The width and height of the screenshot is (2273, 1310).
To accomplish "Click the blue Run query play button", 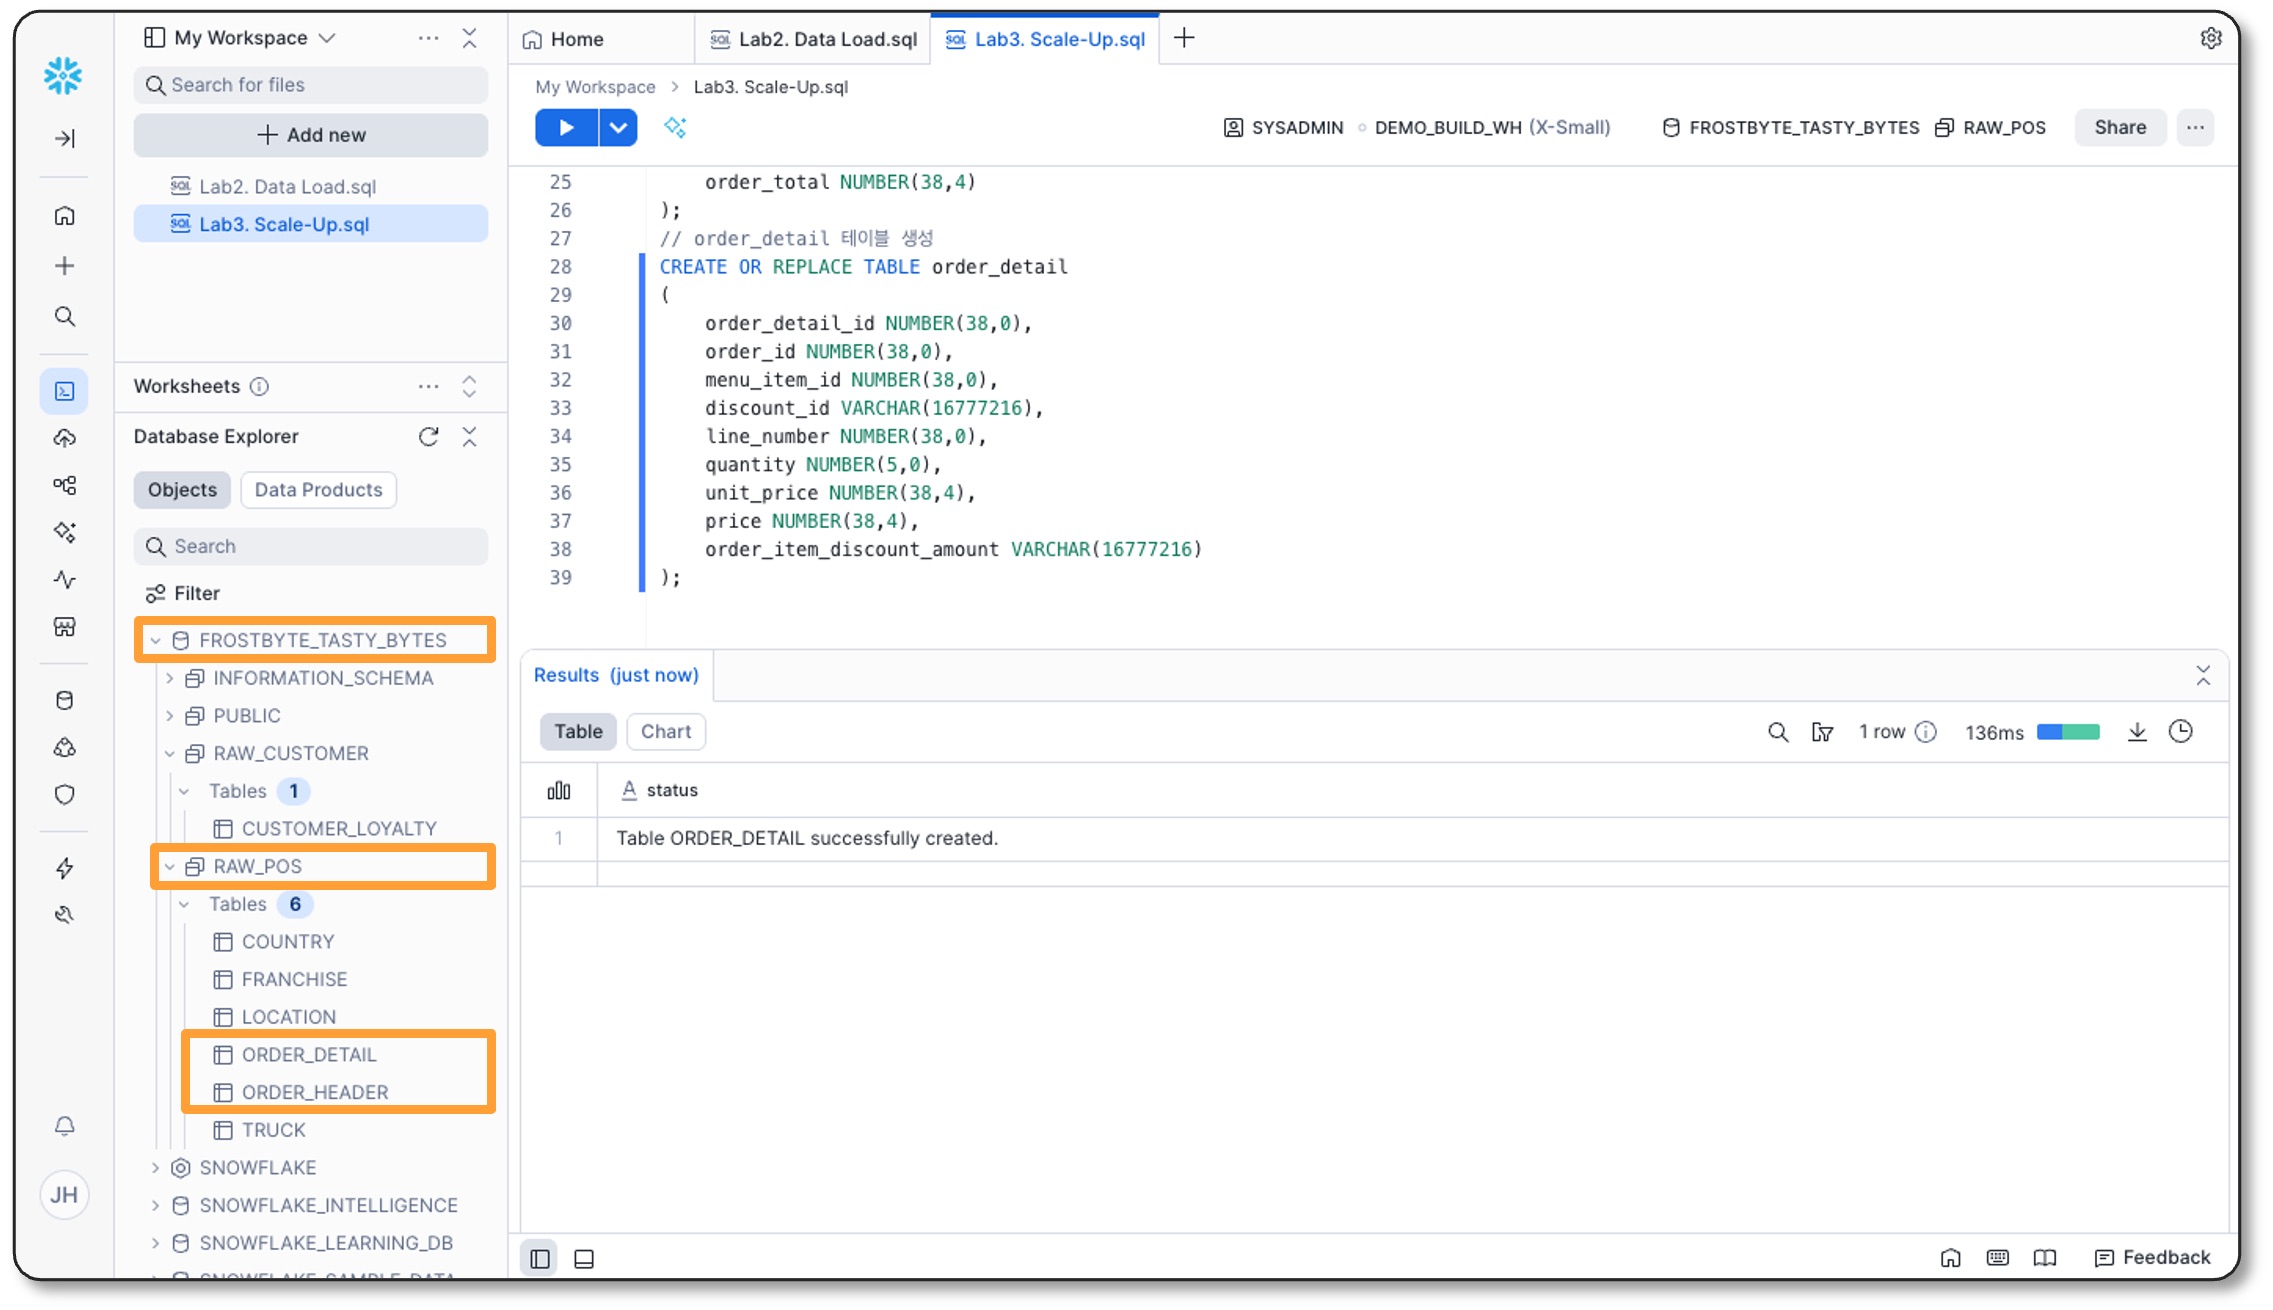I will 566,128.
